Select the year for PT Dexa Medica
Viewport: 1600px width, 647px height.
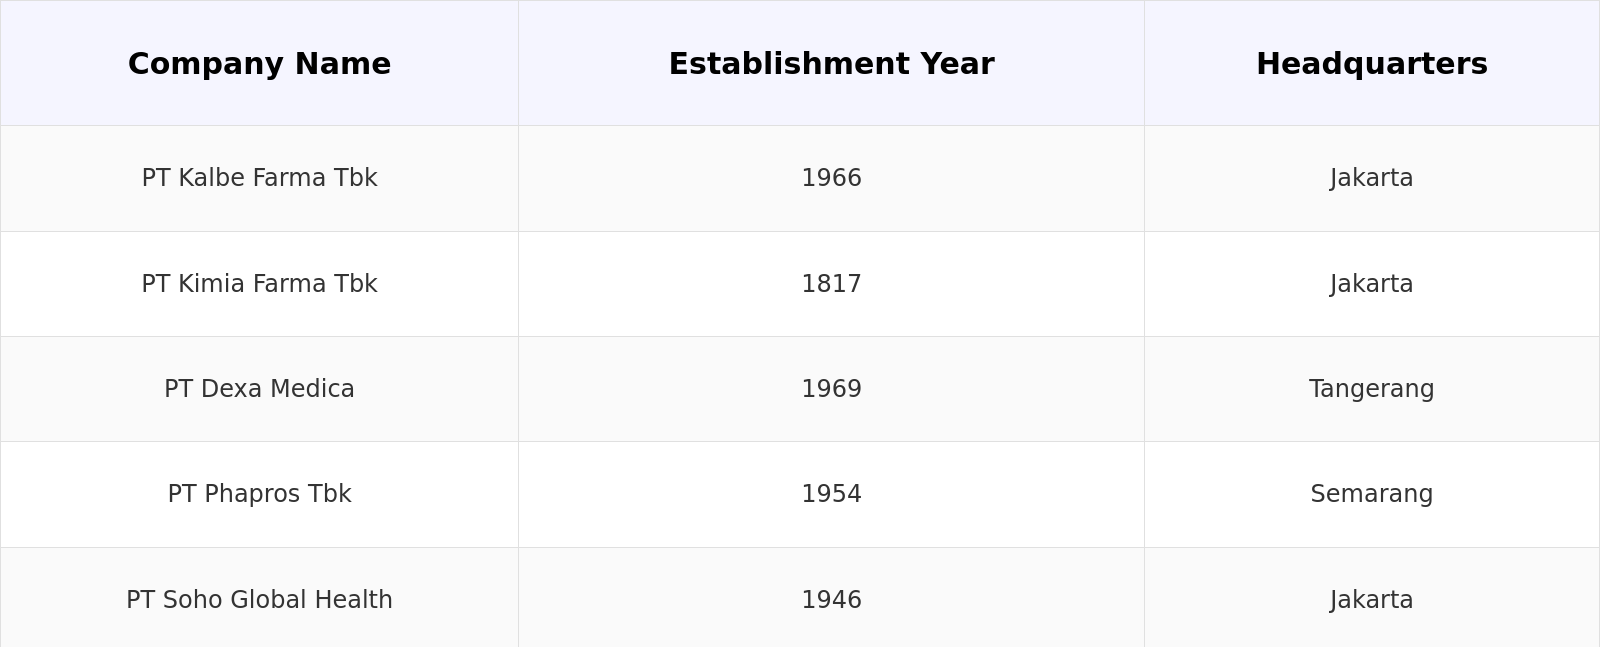[x=831, y=389]
